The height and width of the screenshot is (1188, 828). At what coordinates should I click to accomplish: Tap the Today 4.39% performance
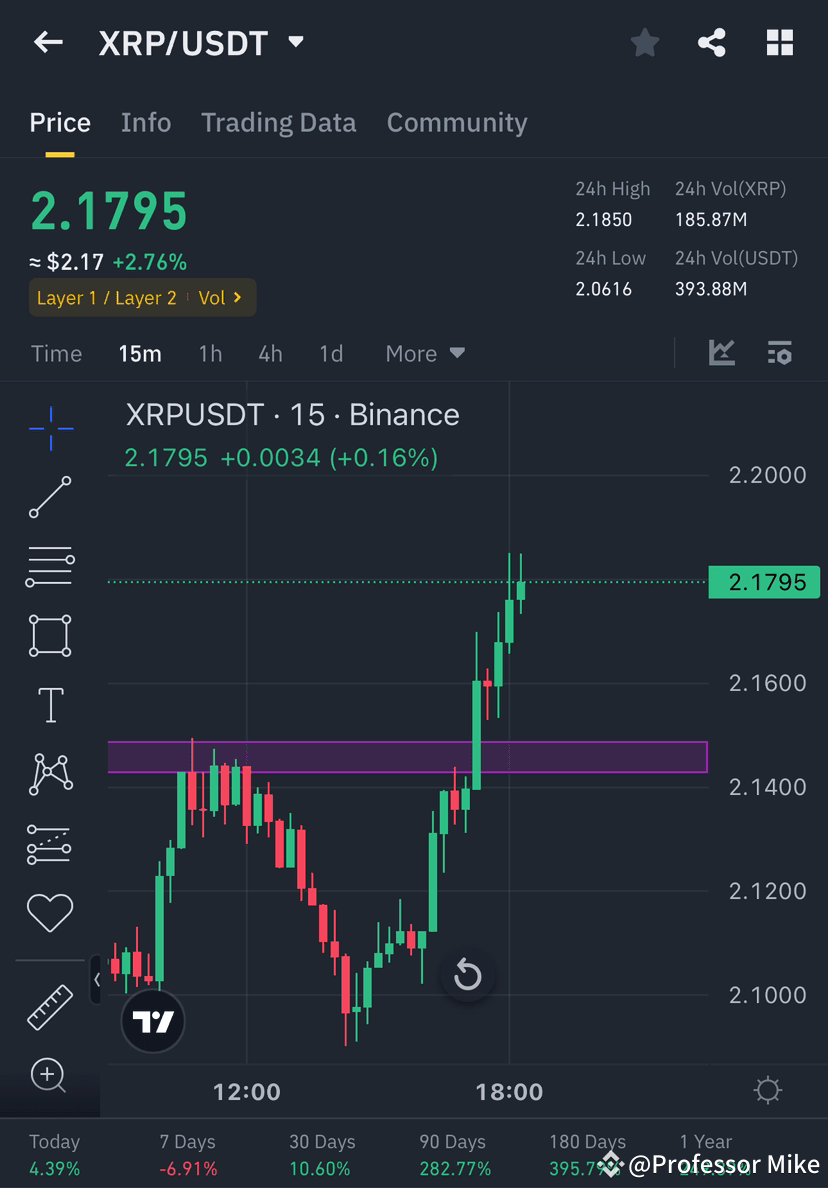click(55, 1155)
